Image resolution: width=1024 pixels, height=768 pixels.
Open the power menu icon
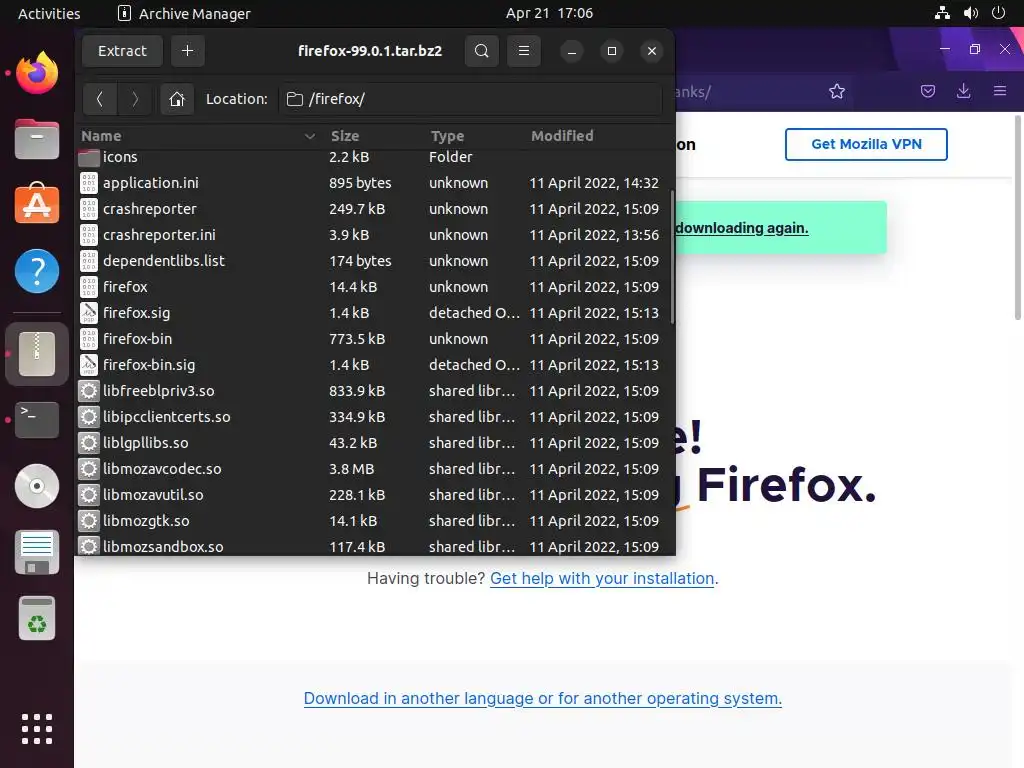pyautogui.click(x=999, y=13)
